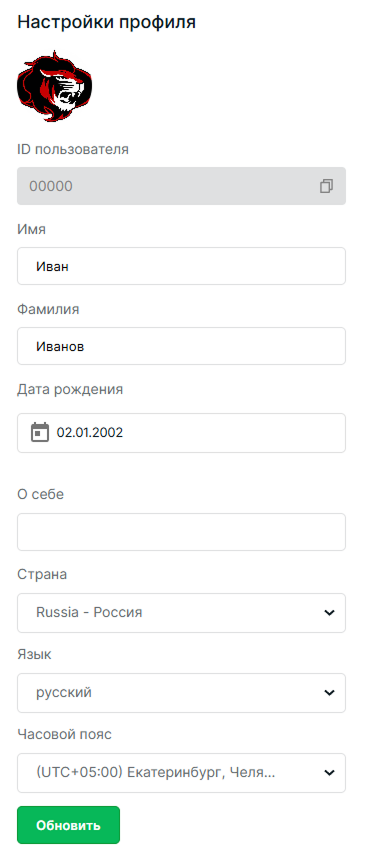Expand the Язык chevron arrow
Viewport: 374px width, 850px height.
coord(329,693)
